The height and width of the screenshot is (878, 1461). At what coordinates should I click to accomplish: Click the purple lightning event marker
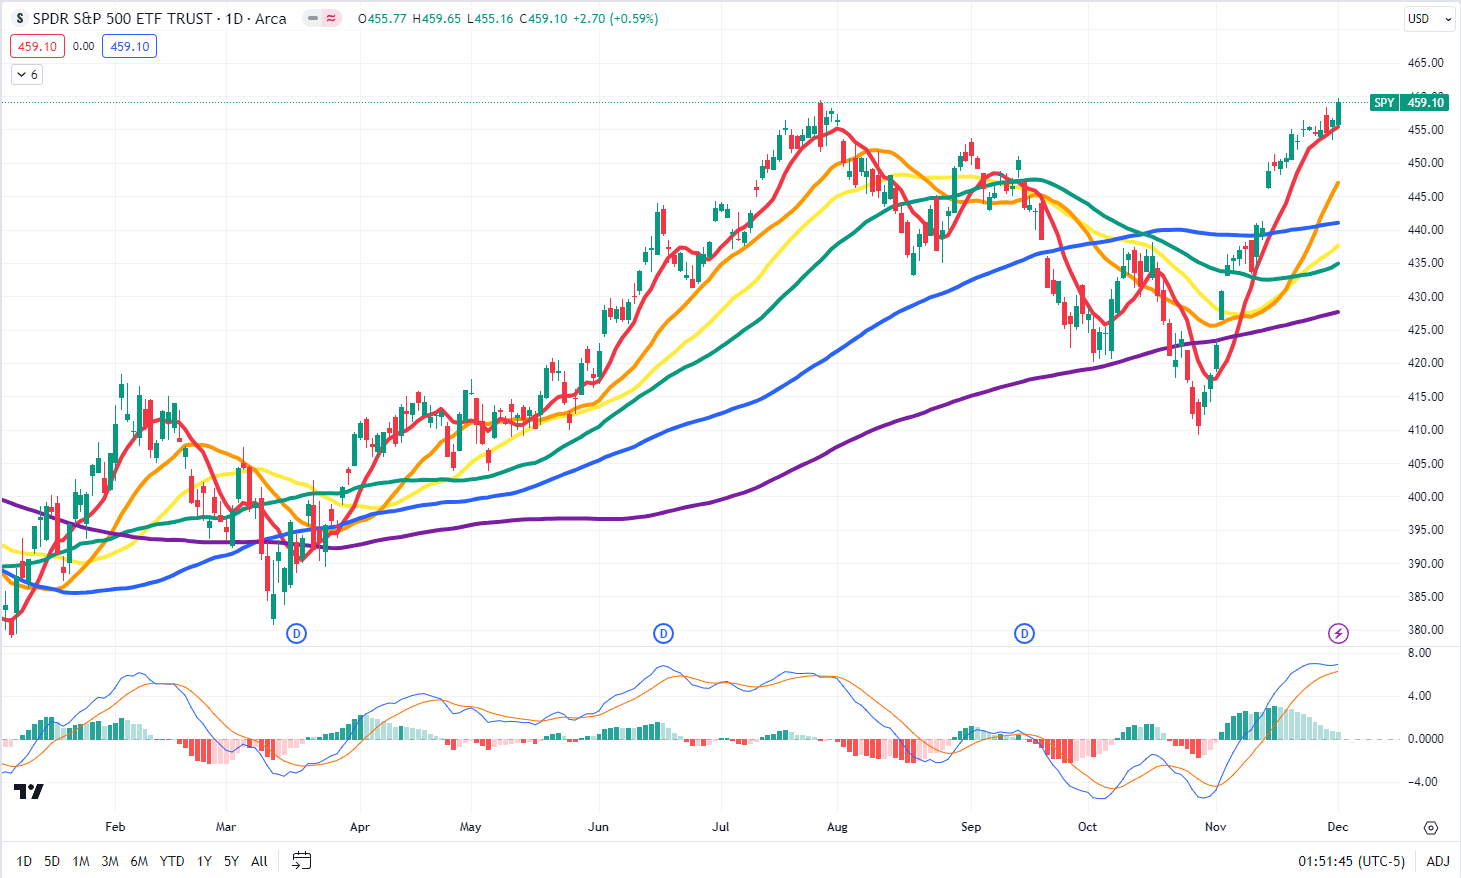pyautogui.click(x=1338, y=633)
